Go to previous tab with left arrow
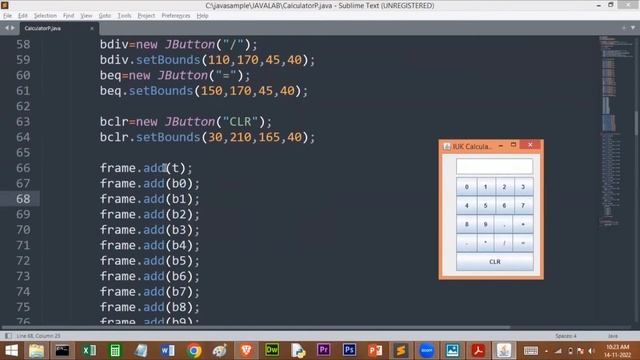This screenshot has height=360, width=640. point(7,28)
